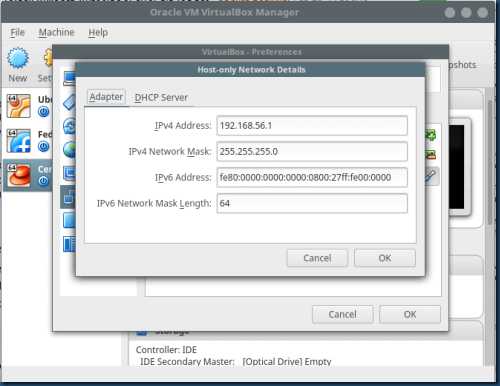Click OK in Host-only Network Details
Image resolution: width=500 pixels, height=386 pixels.
[x=385, y=258]
